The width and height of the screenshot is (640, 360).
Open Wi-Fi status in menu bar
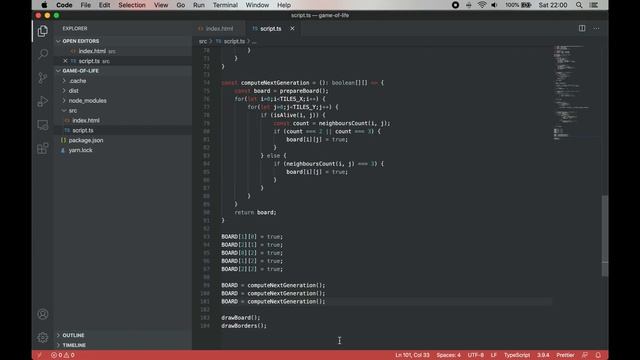point(482,5)
